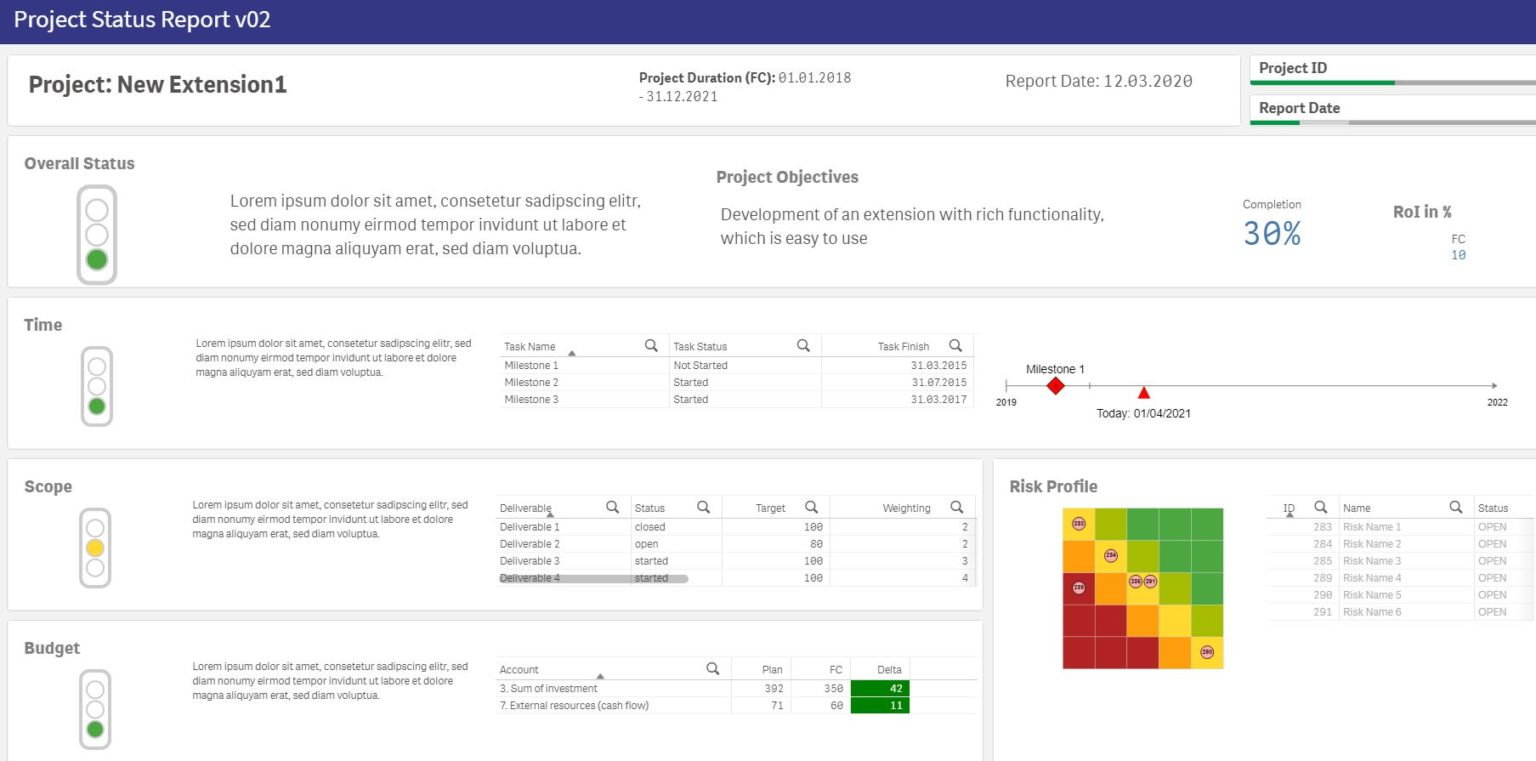Click the green Time traffic light
The height and width of the screenshot is (761, 1536).
click(x=96, y=406)
